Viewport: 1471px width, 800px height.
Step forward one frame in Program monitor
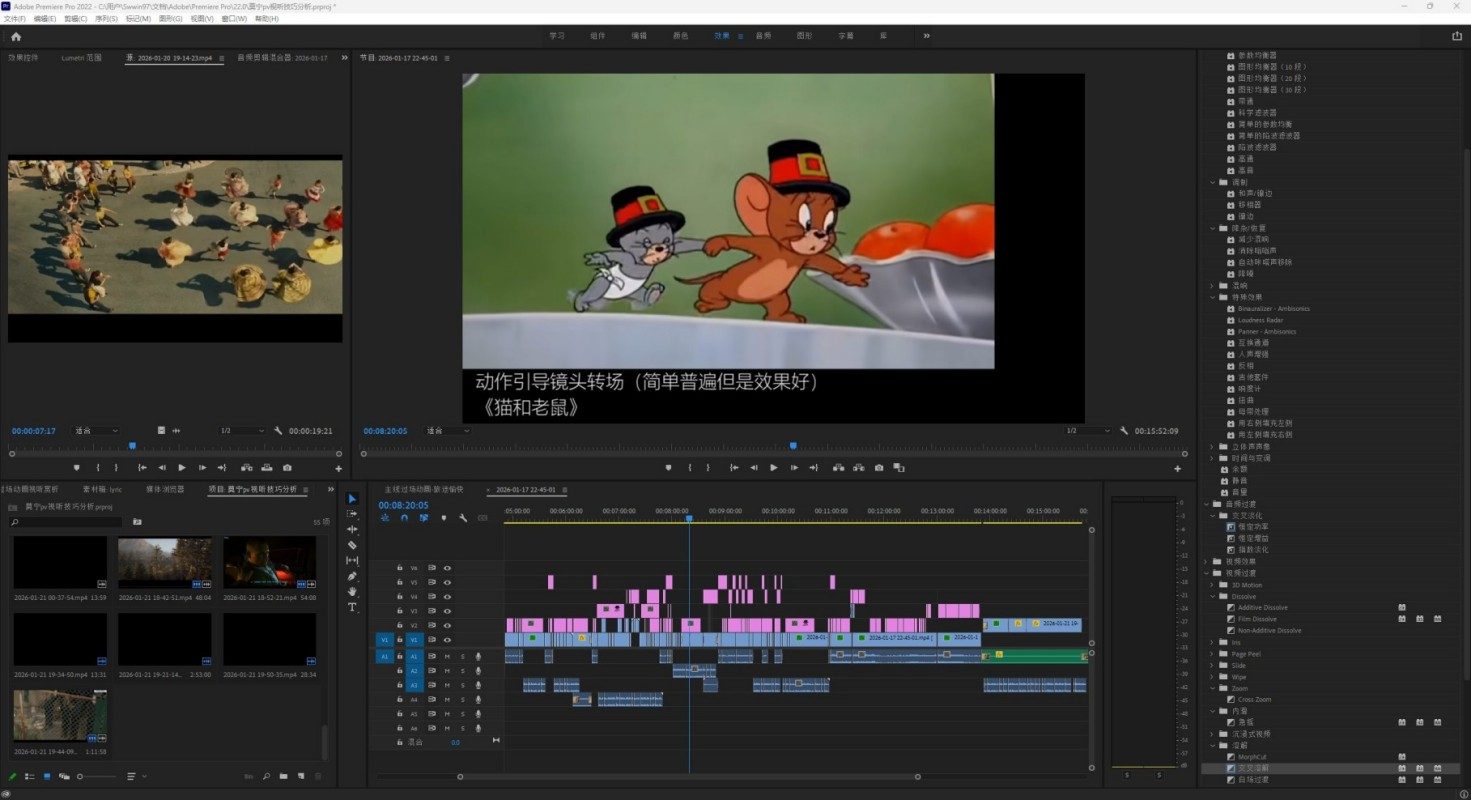coord(793,467)
